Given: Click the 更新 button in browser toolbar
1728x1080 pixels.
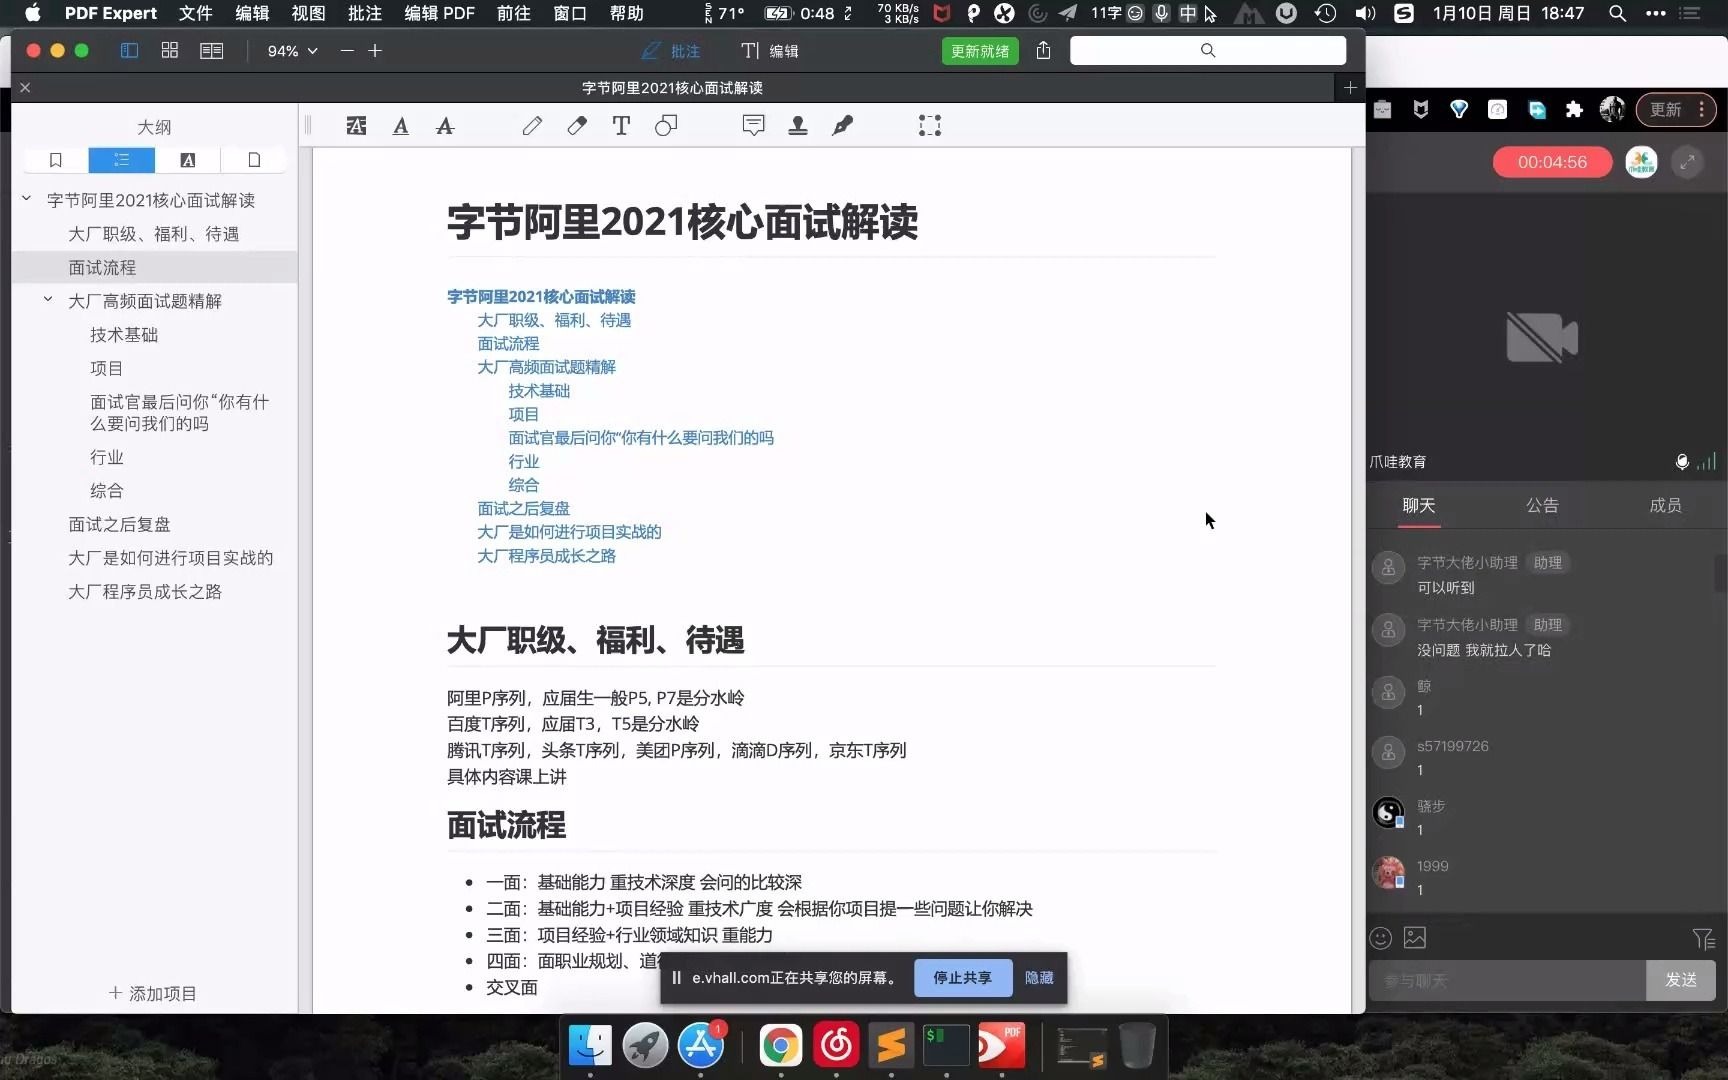Looking at the screenshot, I should (1676, 110).
